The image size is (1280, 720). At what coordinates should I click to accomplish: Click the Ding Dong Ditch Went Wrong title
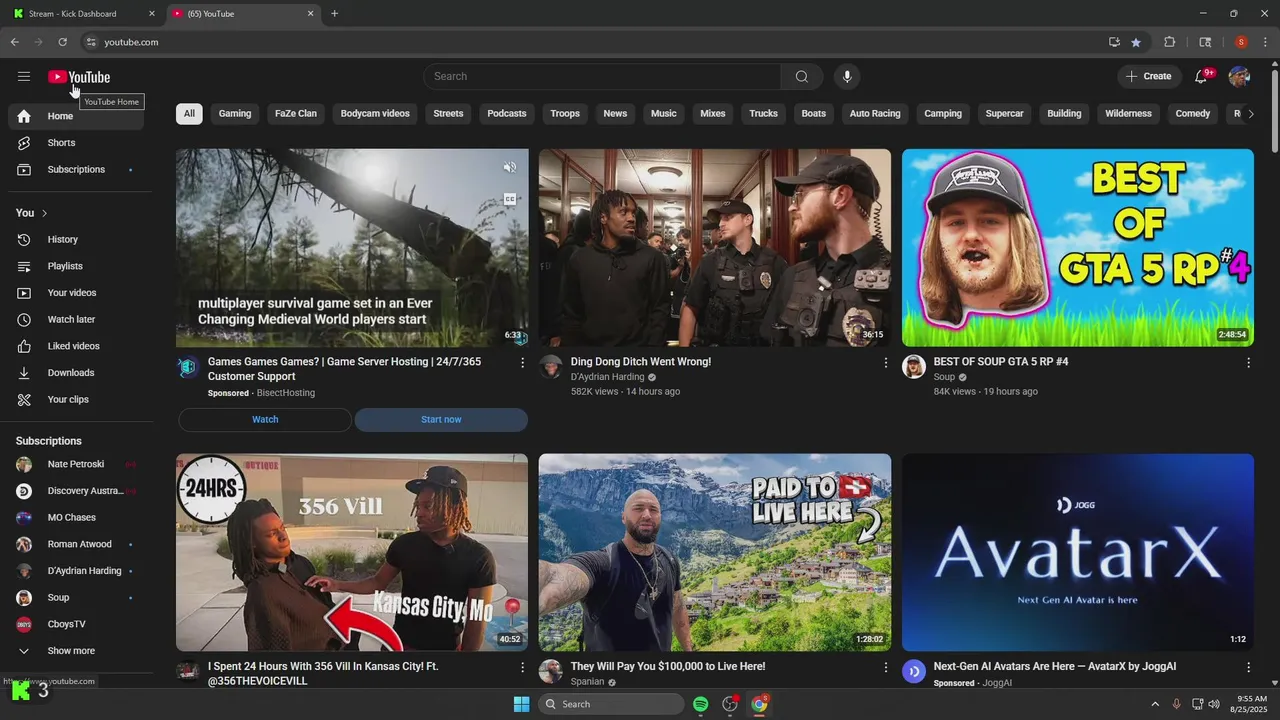(x=641, y=362)
